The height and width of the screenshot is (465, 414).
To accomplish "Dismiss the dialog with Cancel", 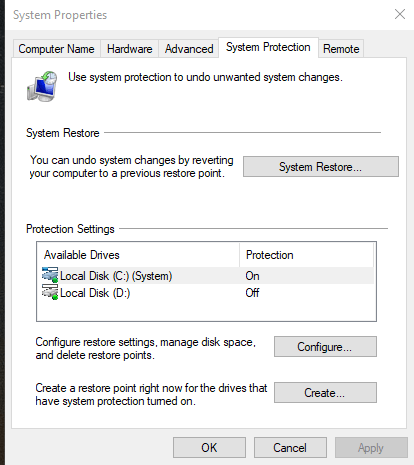I will pyautogui.click(x=290, y=448).
